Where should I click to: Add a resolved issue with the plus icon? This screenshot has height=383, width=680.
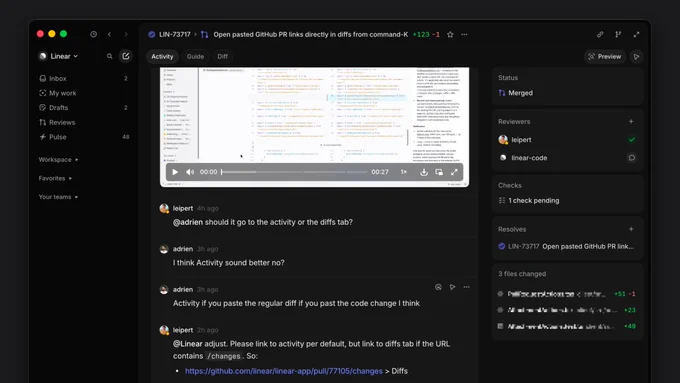[631, 229]
